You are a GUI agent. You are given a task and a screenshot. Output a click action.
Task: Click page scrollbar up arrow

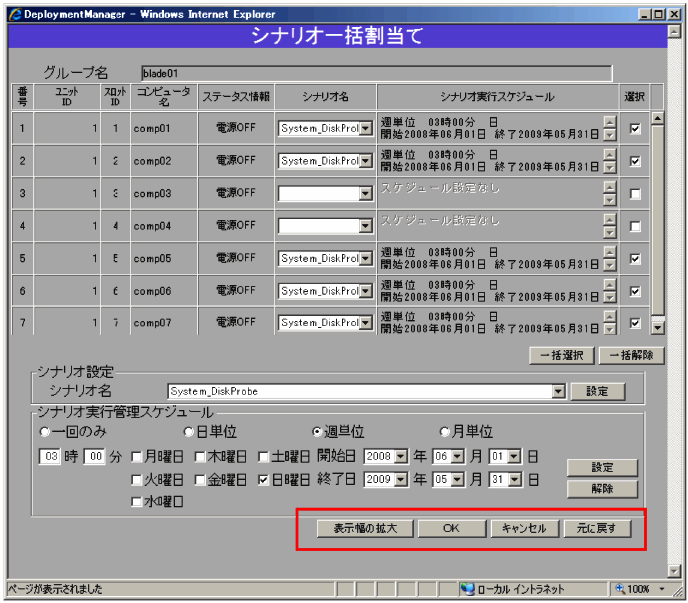674,32
